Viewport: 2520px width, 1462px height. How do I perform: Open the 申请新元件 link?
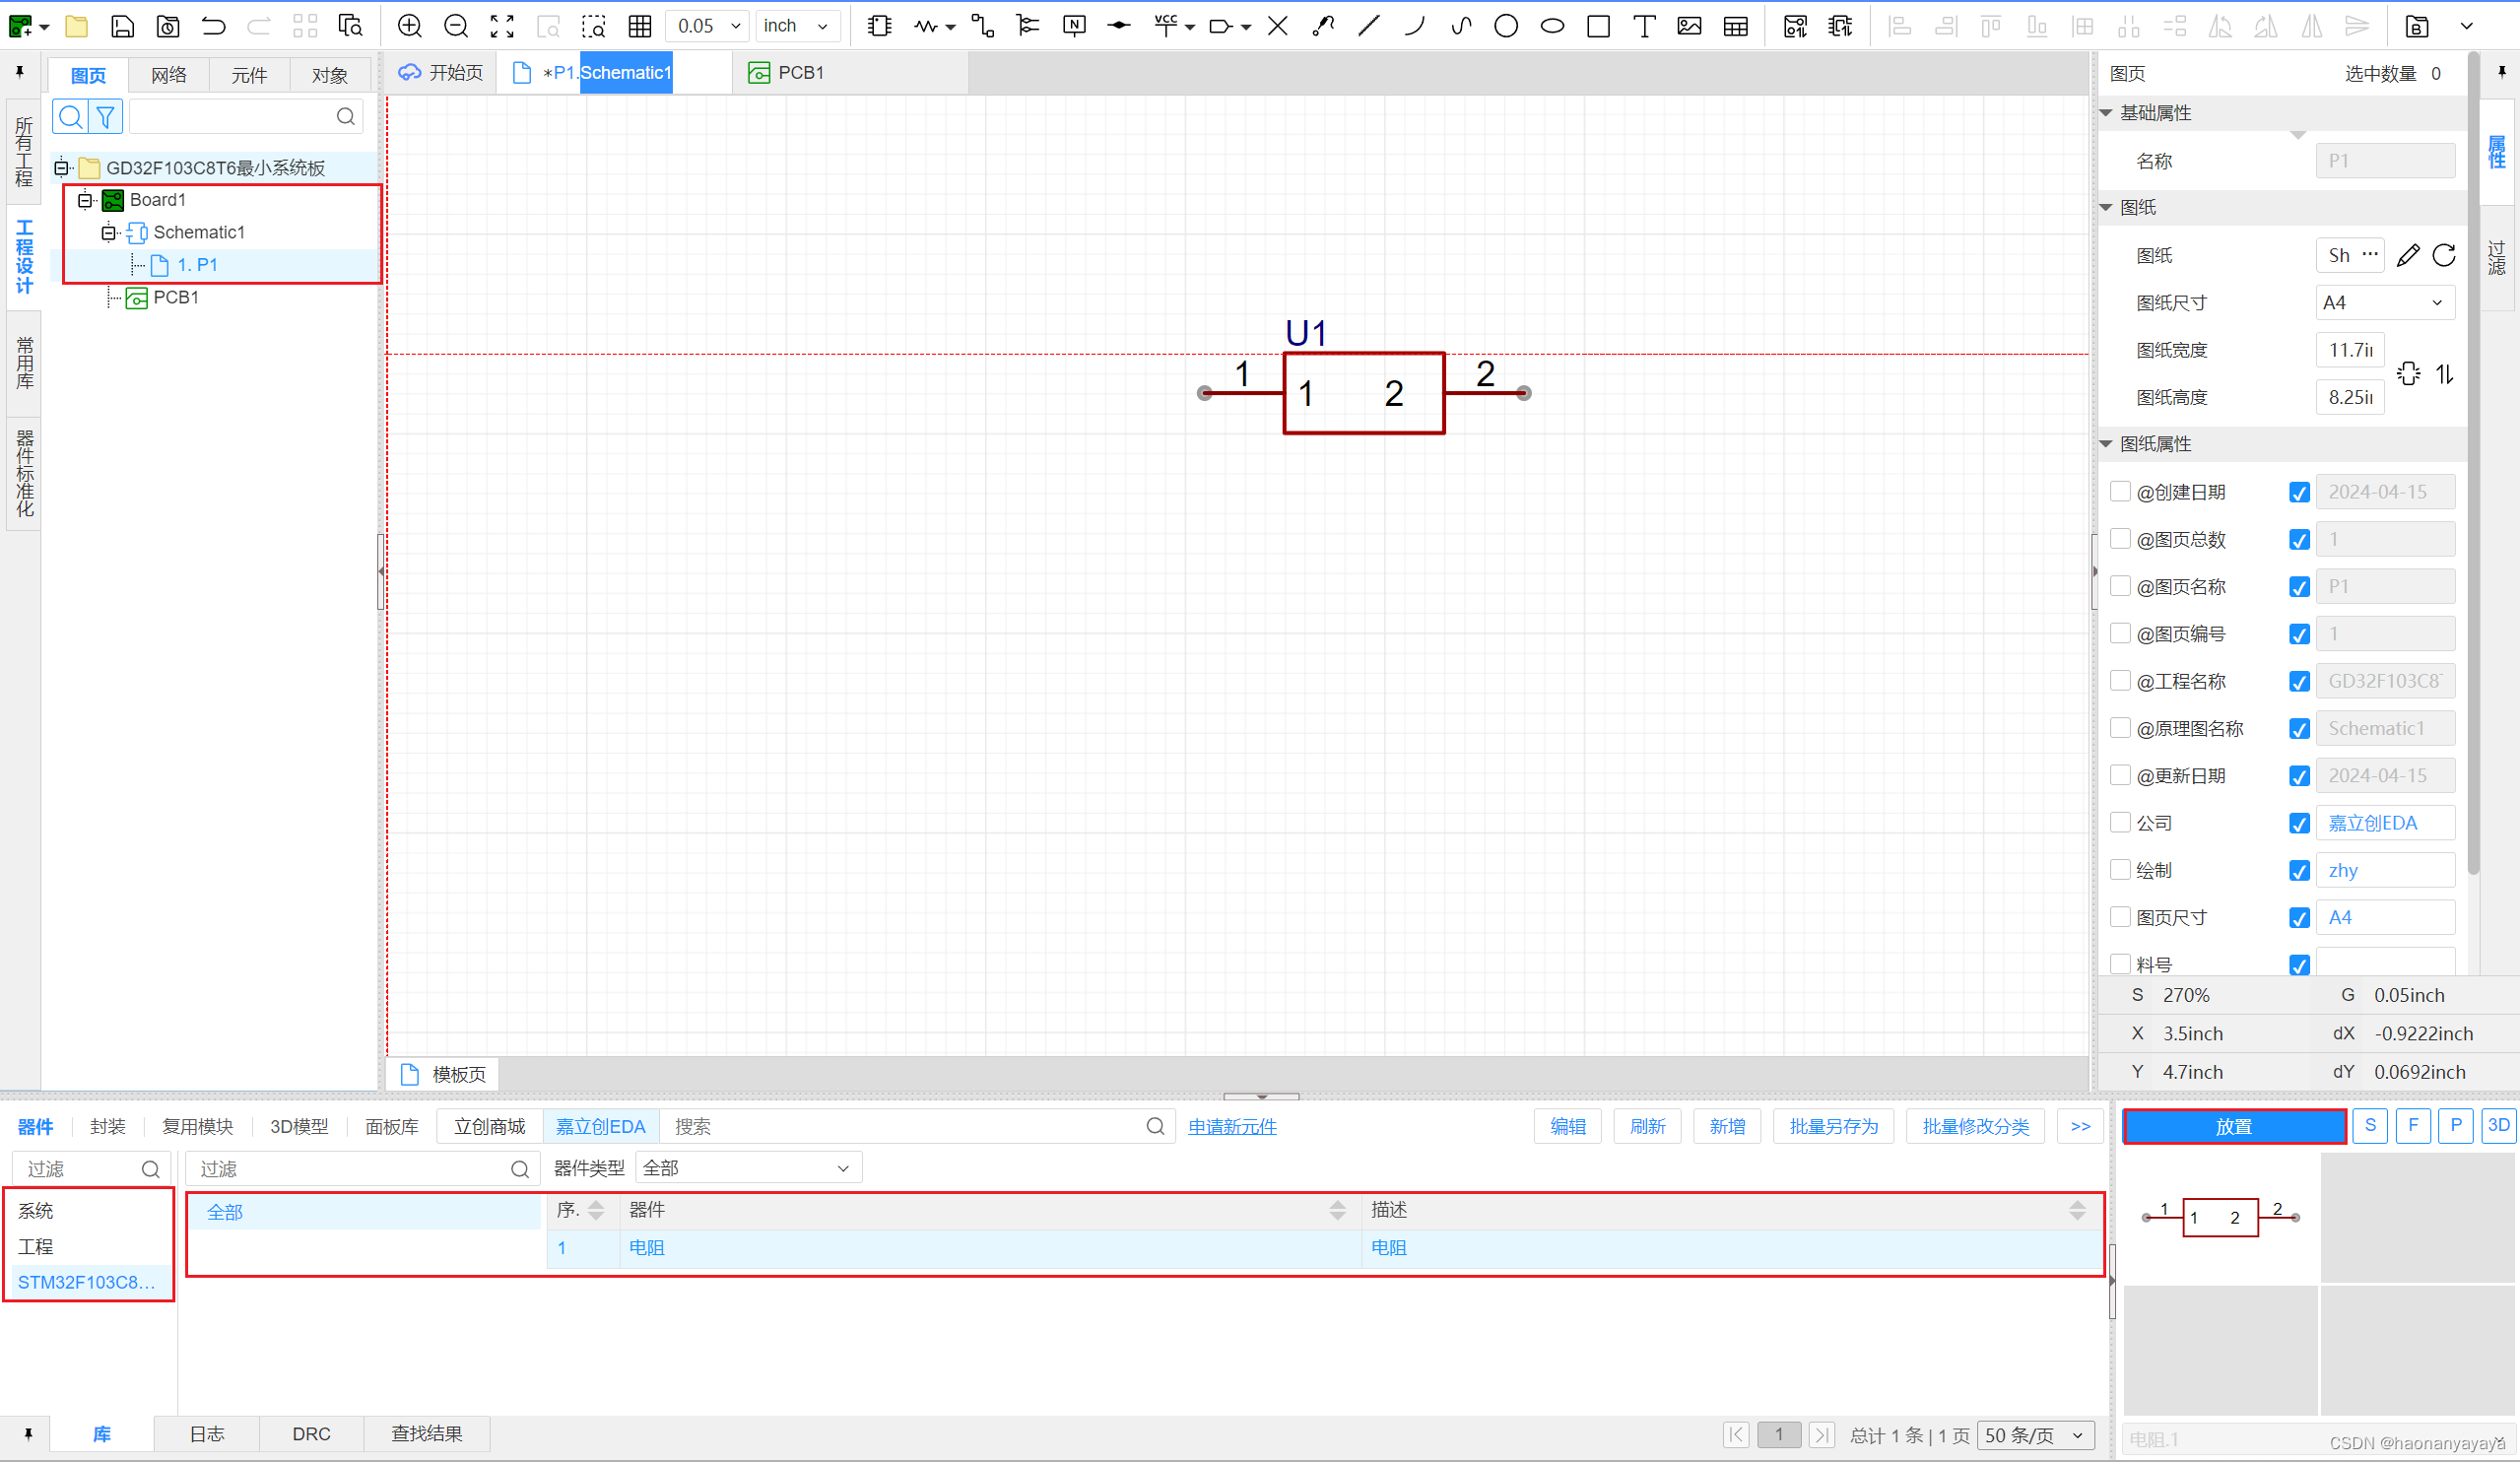pos(1232,1127)
